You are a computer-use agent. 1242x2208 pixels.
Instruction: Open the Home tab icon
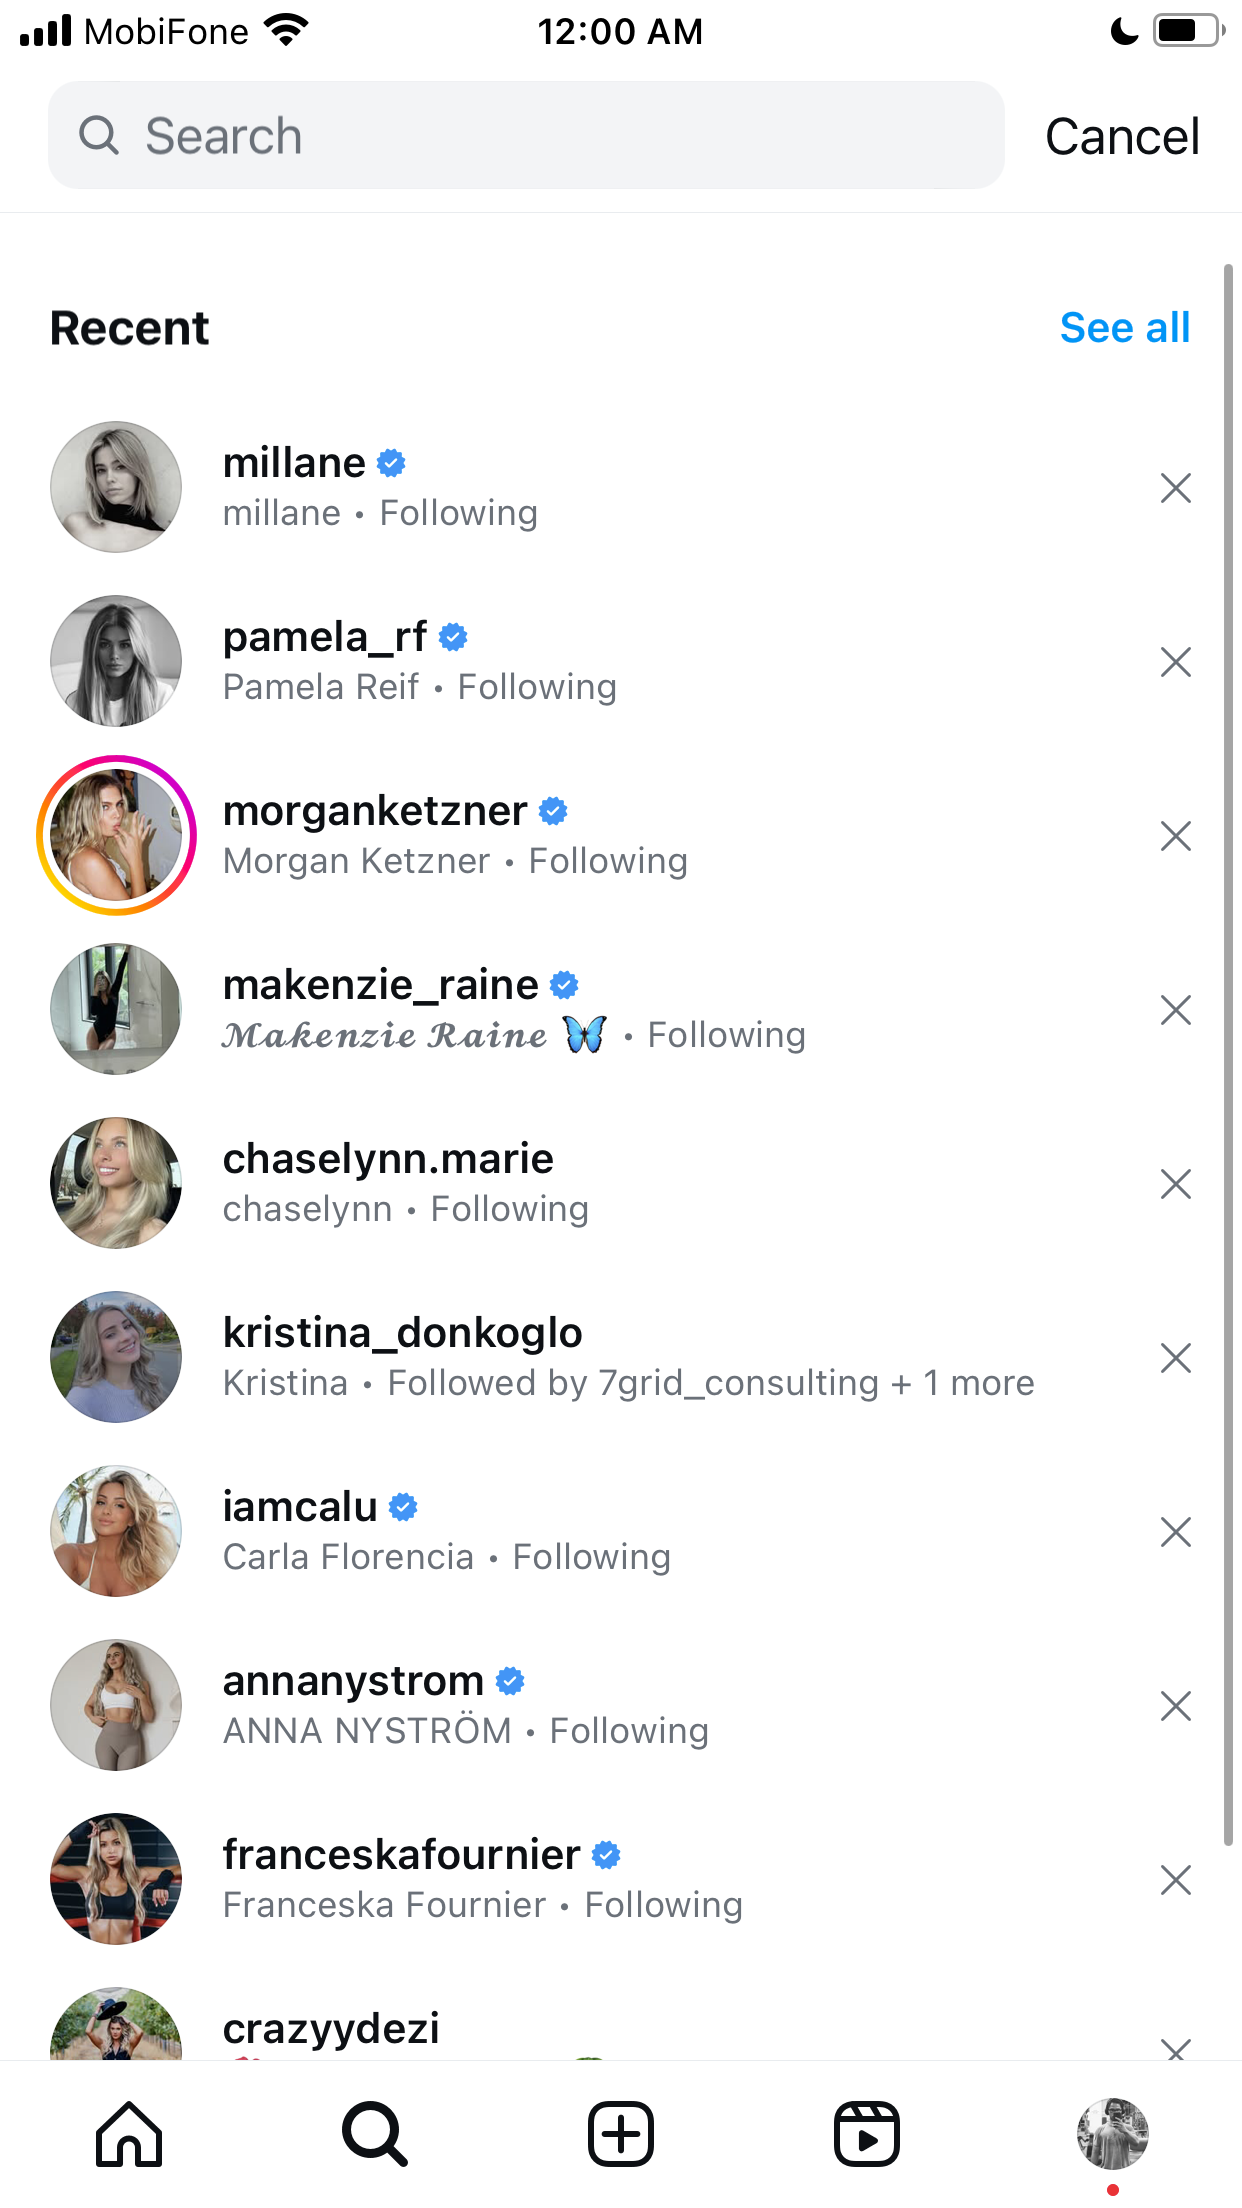[x=129, y=2134]
